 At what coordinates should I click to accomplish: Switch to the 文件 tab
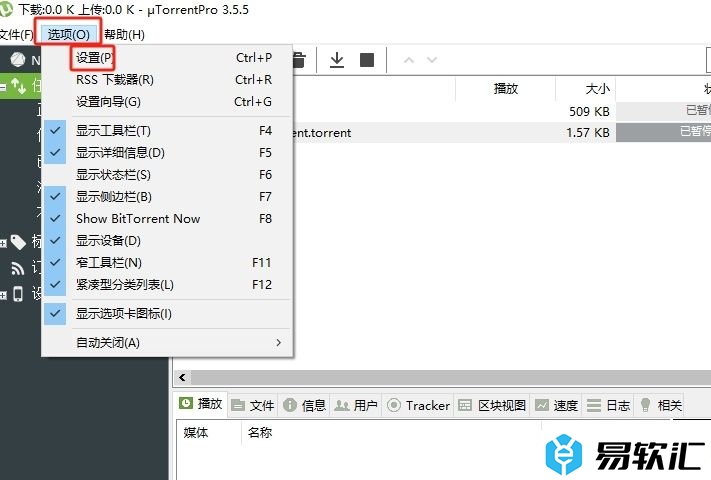click(252, 405)
